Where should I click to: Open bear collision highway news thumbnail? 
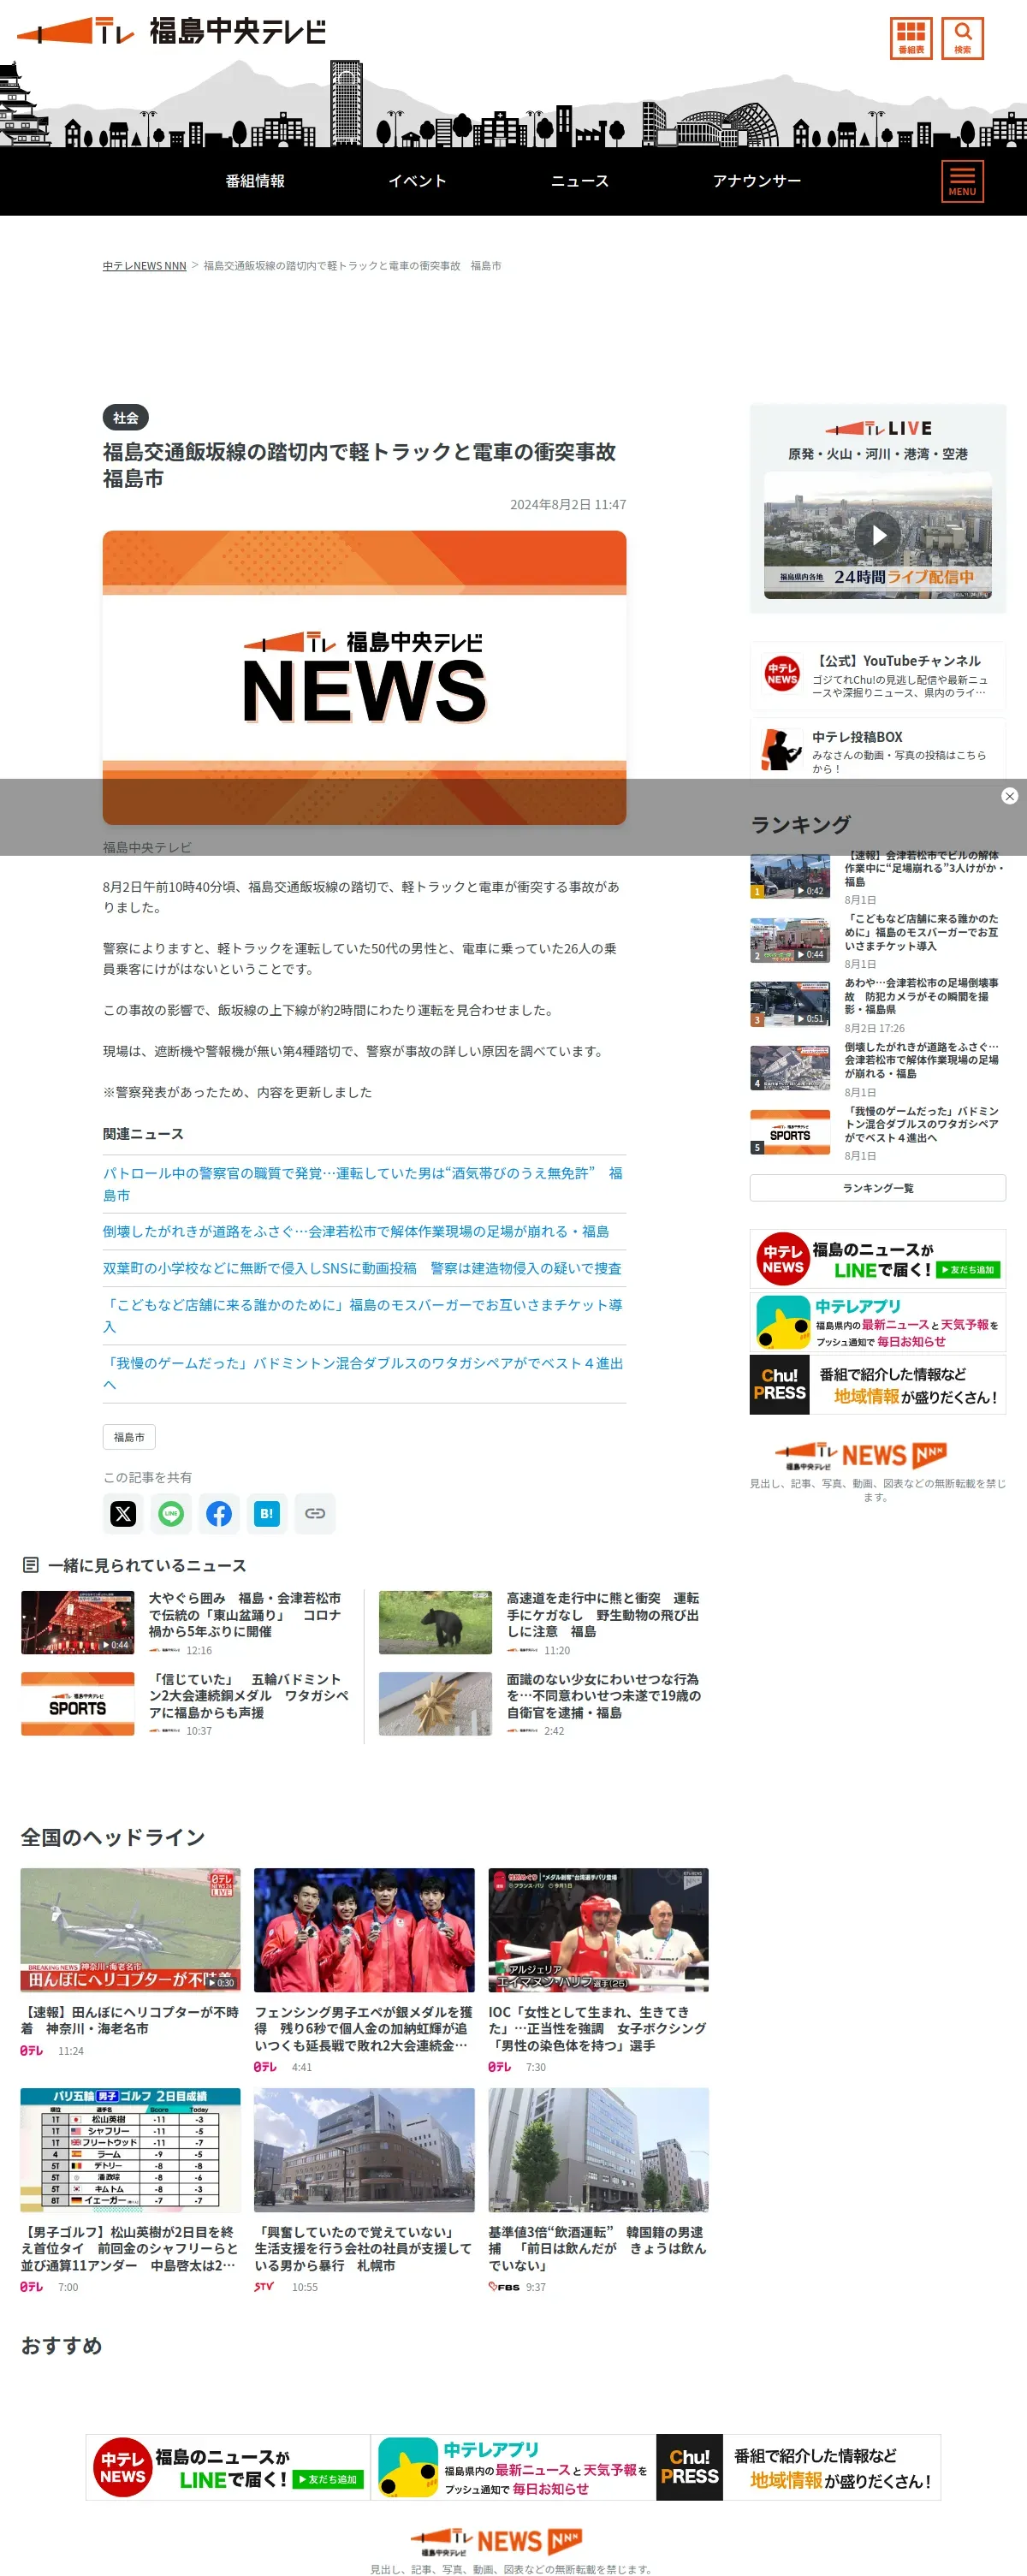[x=435, y=1622]
